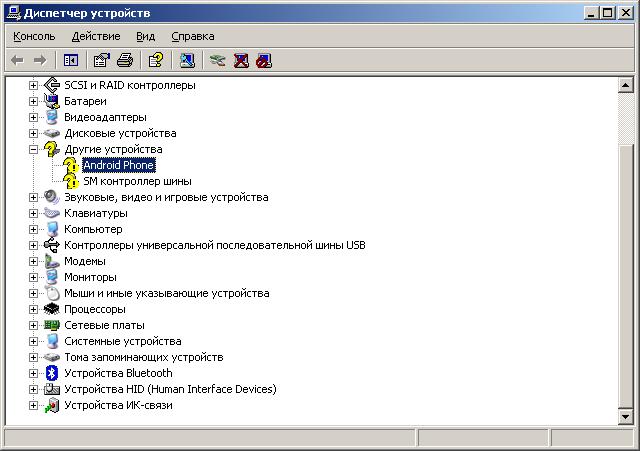Expand Тома запоминающих устройств node
The width and height of the screenshot is (640, 451).
click(x=33, y=358)
